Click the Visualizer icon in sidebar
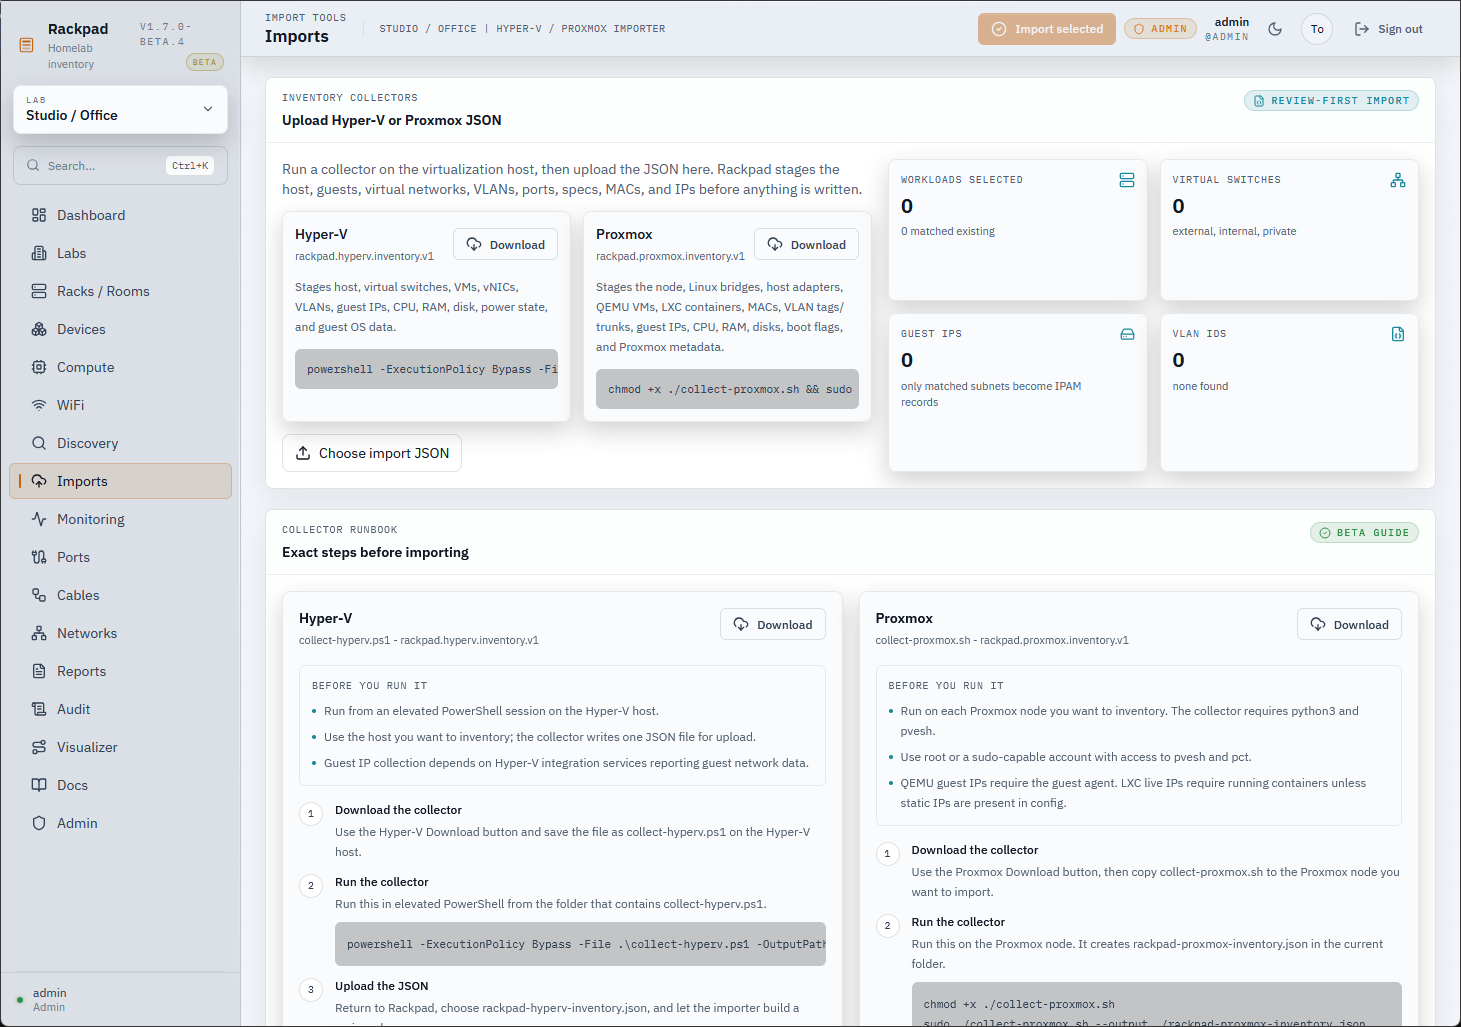 [x=39, y=747]
